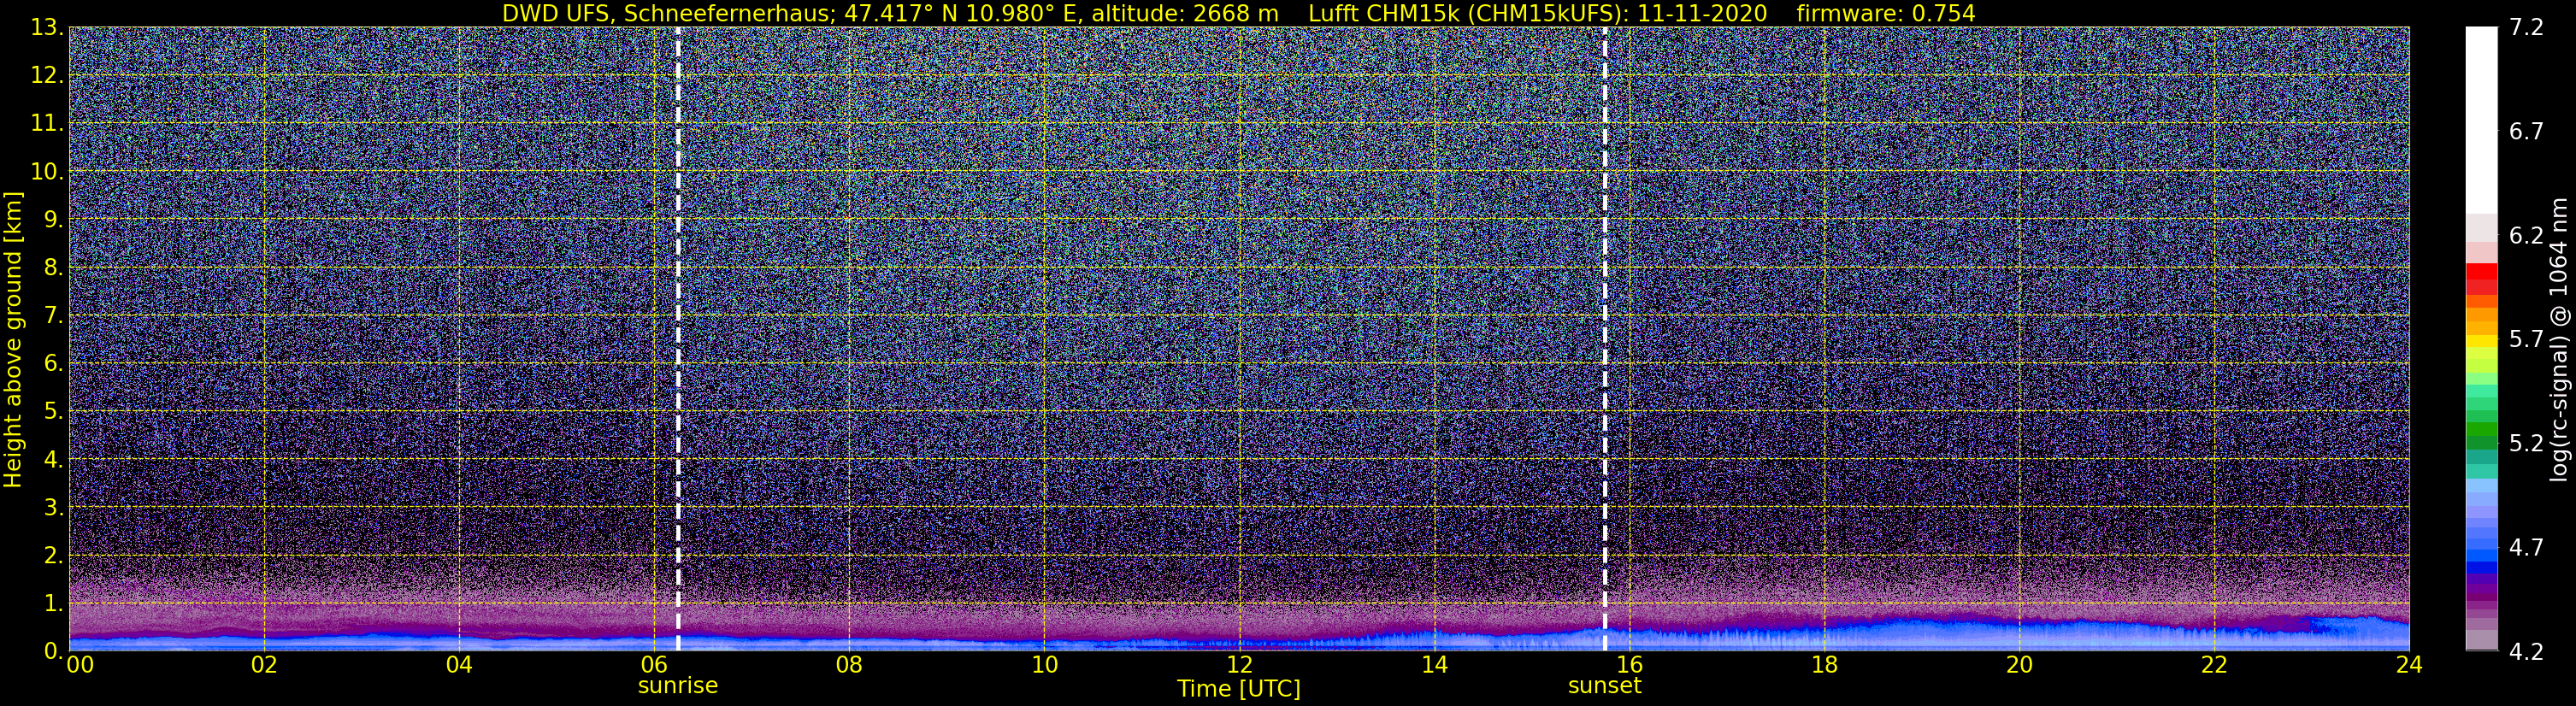
Task: Click the time axis tick label 18
Action: (1824, 666)
